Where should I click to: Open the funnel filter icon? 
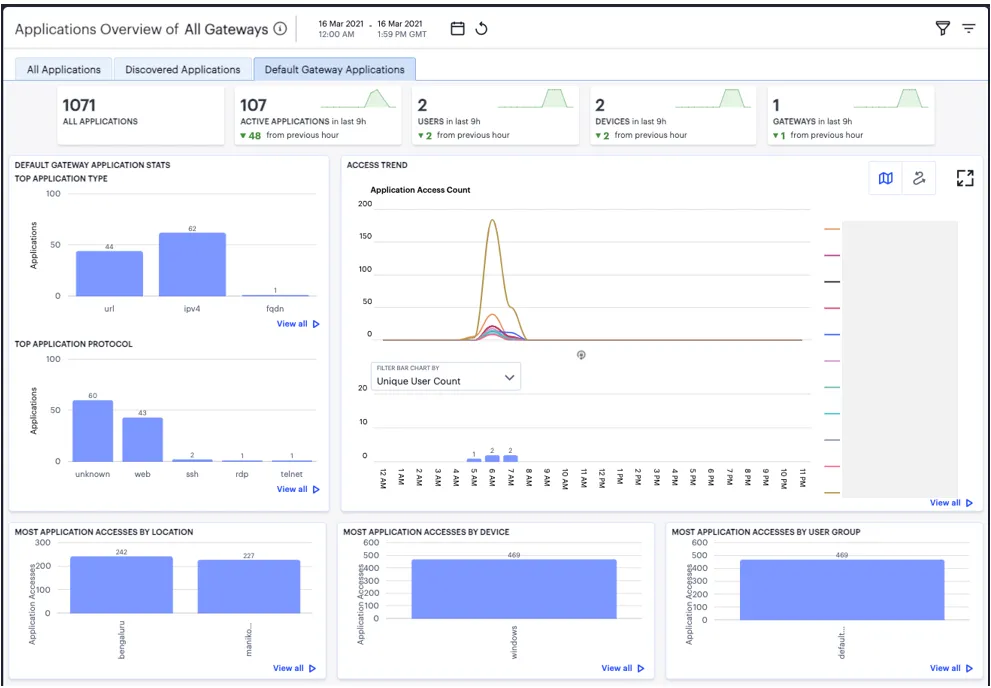coord(942,28)
